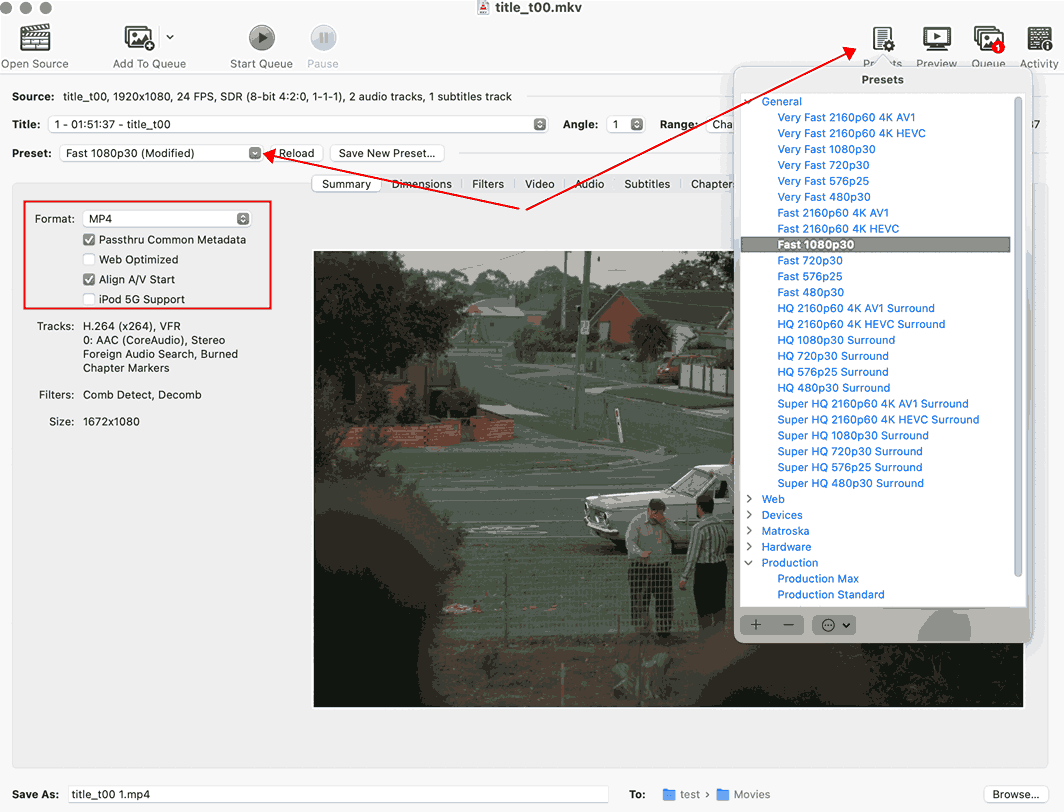Click the Open Source clapperboard icon
This screenshot has width=1064, height=812.
35,38
